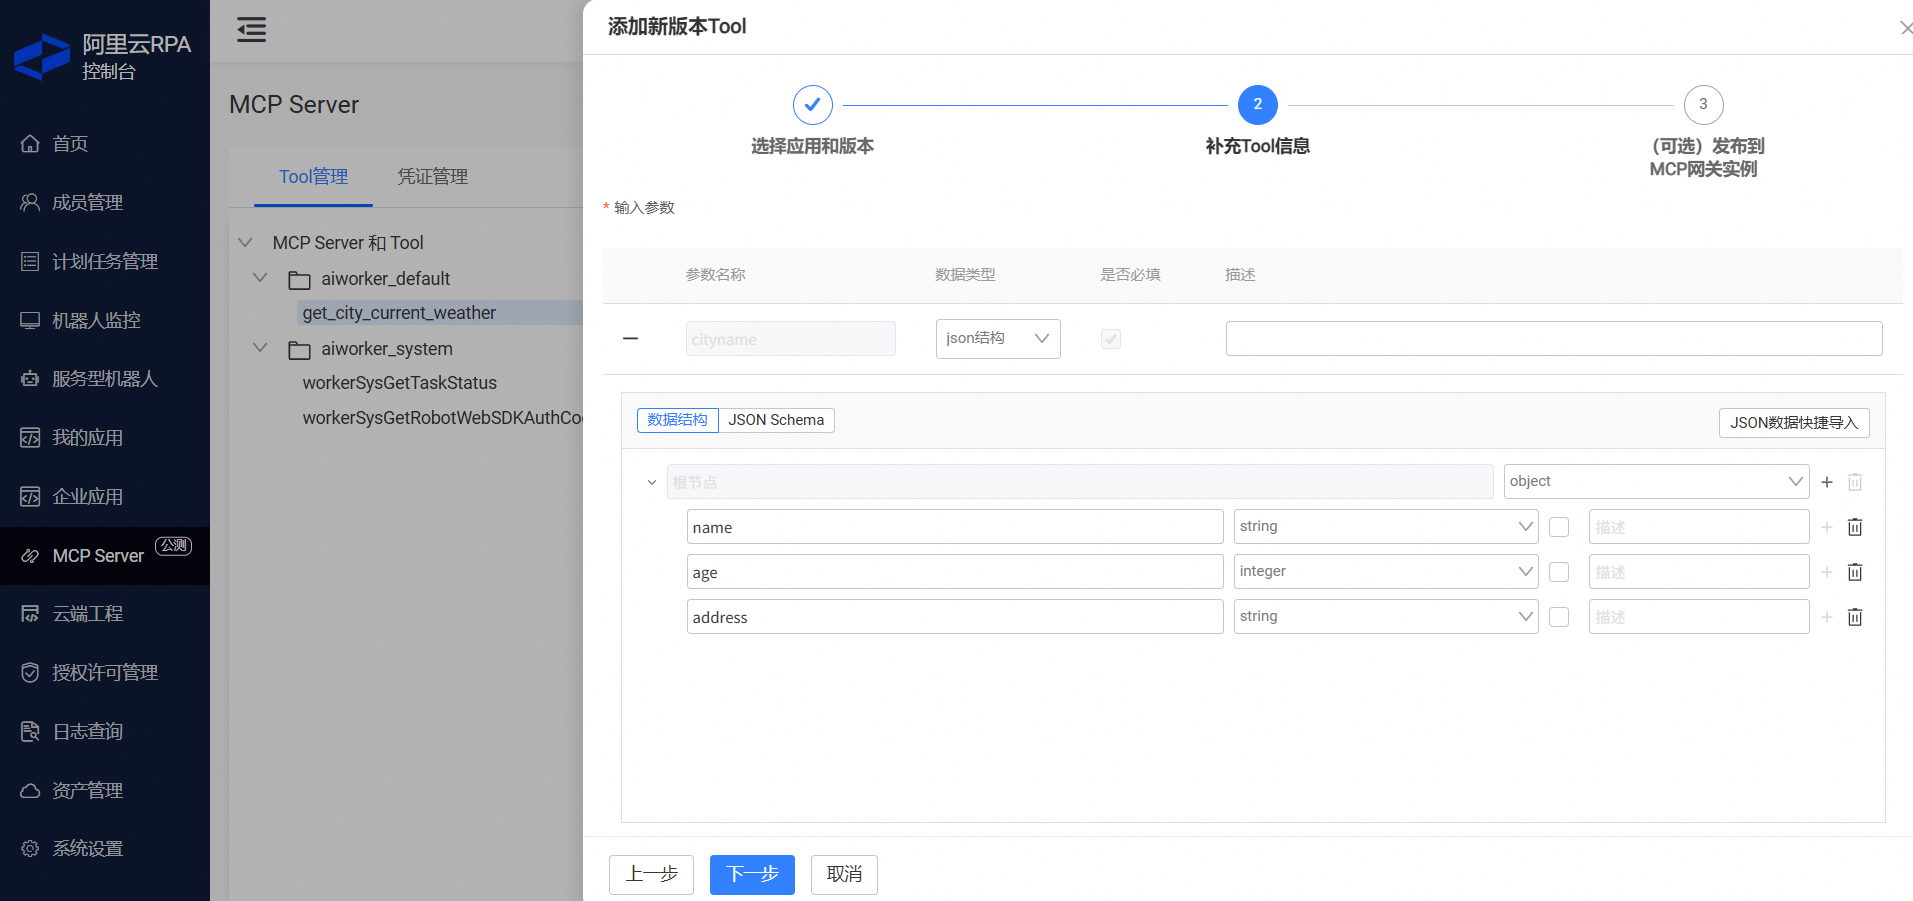This screenshot has width=1913, height=901.
Task: Open the json结构 data type dropdown
Action: [998, 339]
